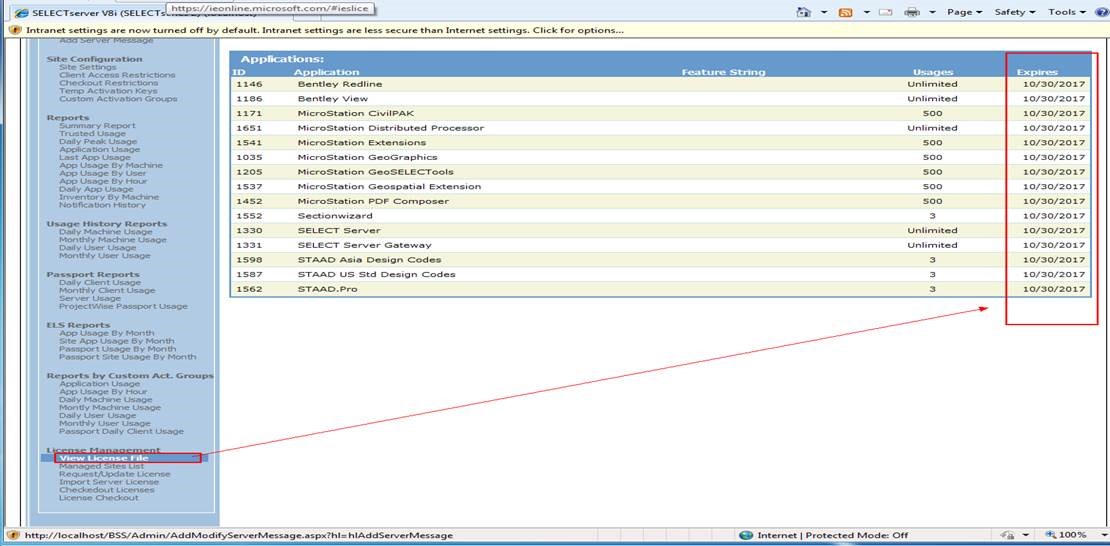Open the Trusted Usage report
1110x546 pixels.
click(93, 133)
